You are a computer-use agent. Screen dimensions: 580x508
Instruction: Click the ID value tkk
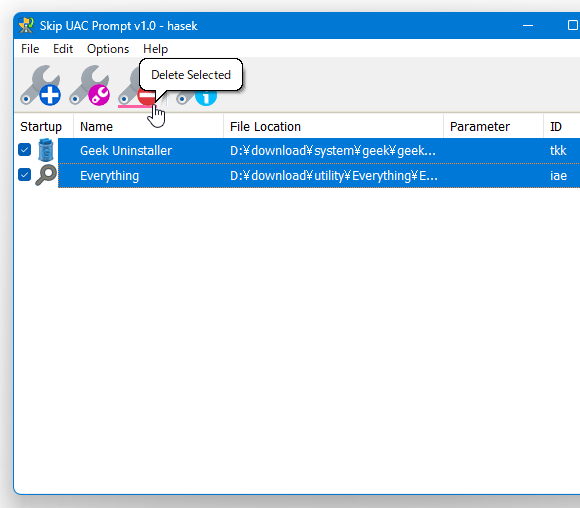click(558, 151)
